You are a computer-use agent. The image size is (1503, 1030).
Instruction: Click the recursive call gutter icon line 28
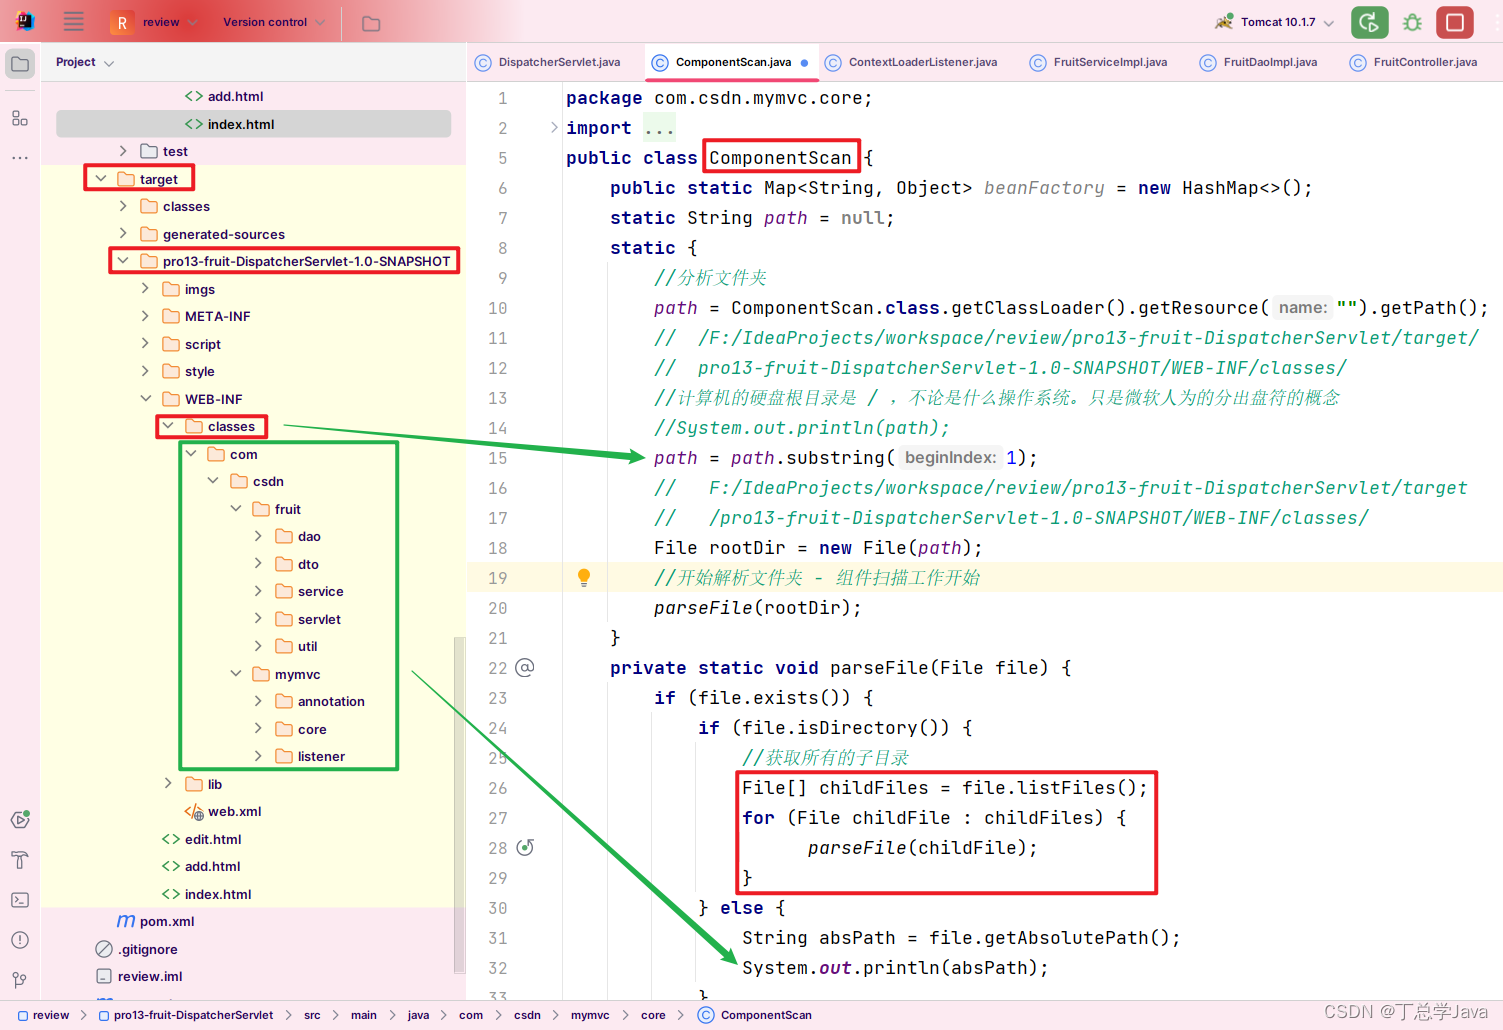coord(525,847)
